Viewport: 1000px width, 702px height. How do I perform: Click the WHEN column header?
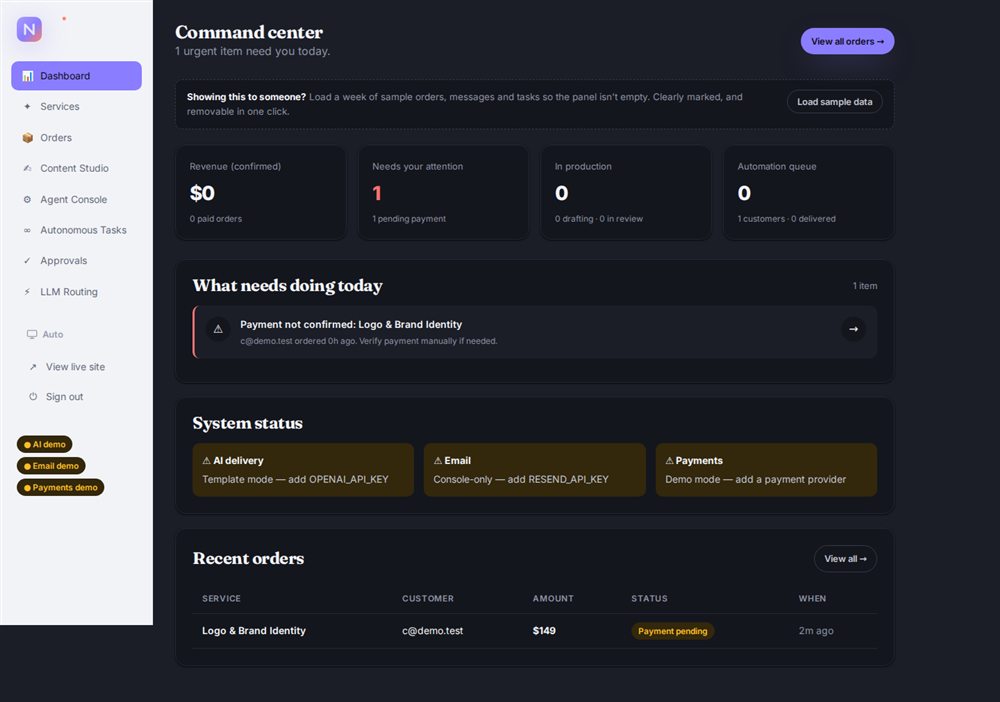(812, 599)
